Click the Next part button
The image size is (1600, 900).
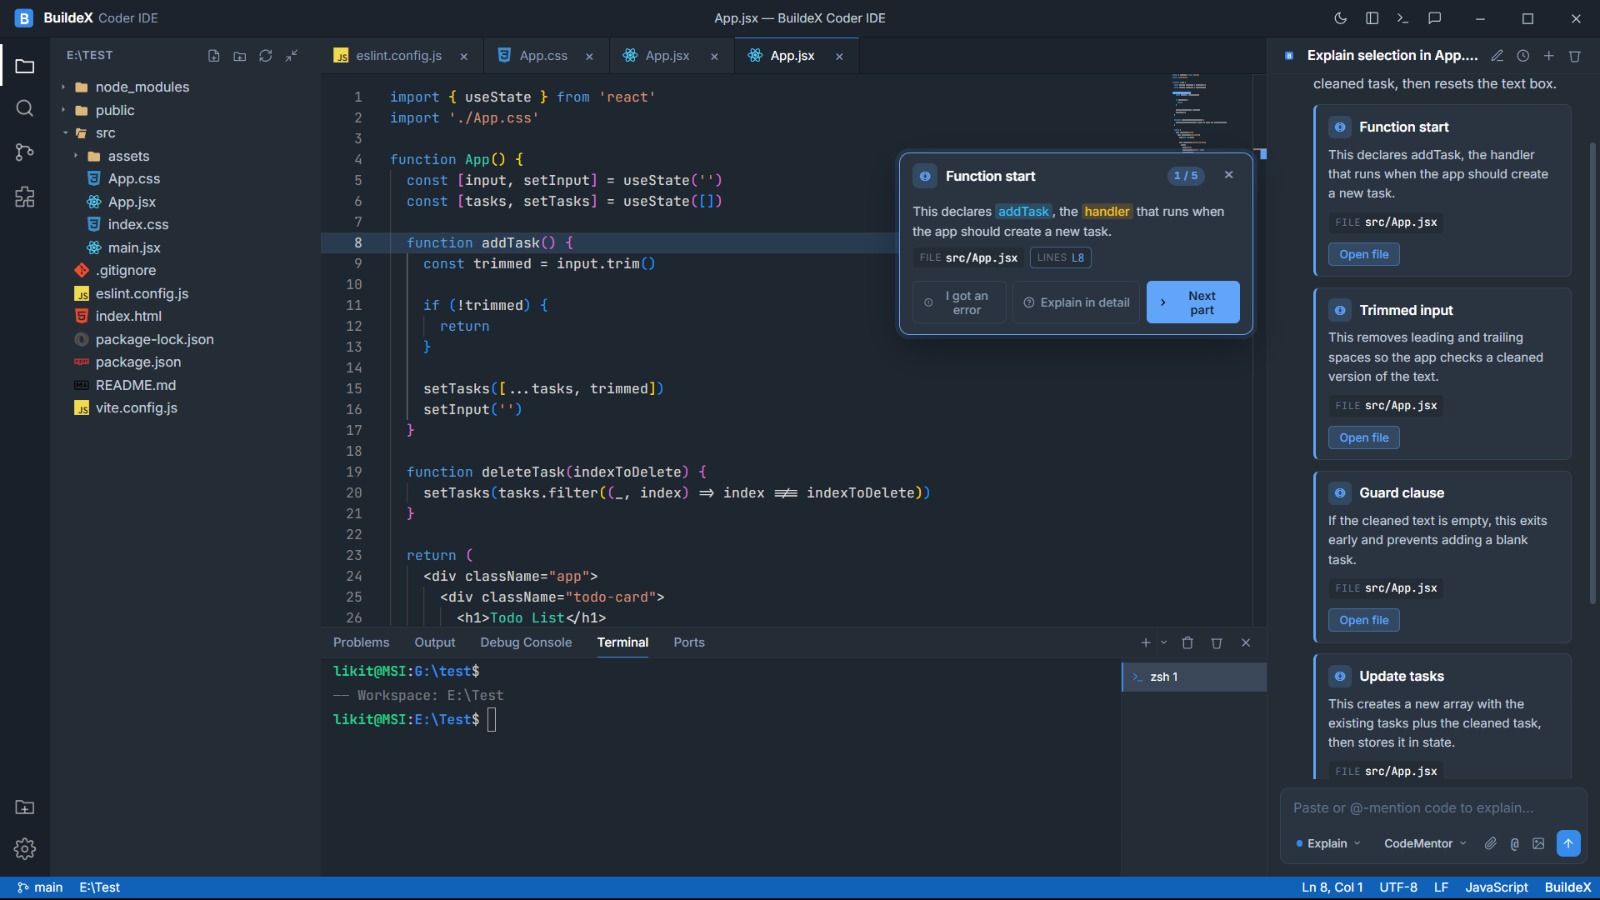coord(1193,302)
